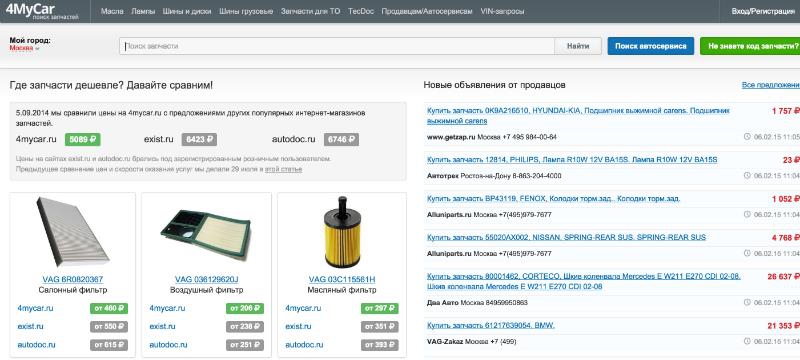Open the Масла menu item
This screenshot has height=360, width=800.
coord(112,11)
